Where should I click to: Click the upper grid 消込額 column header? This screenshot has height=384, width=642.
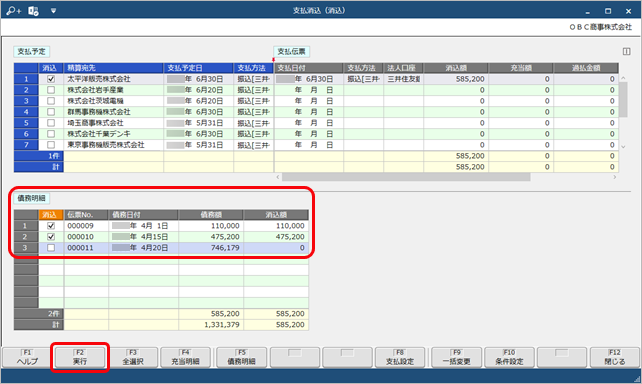point(456,68)
